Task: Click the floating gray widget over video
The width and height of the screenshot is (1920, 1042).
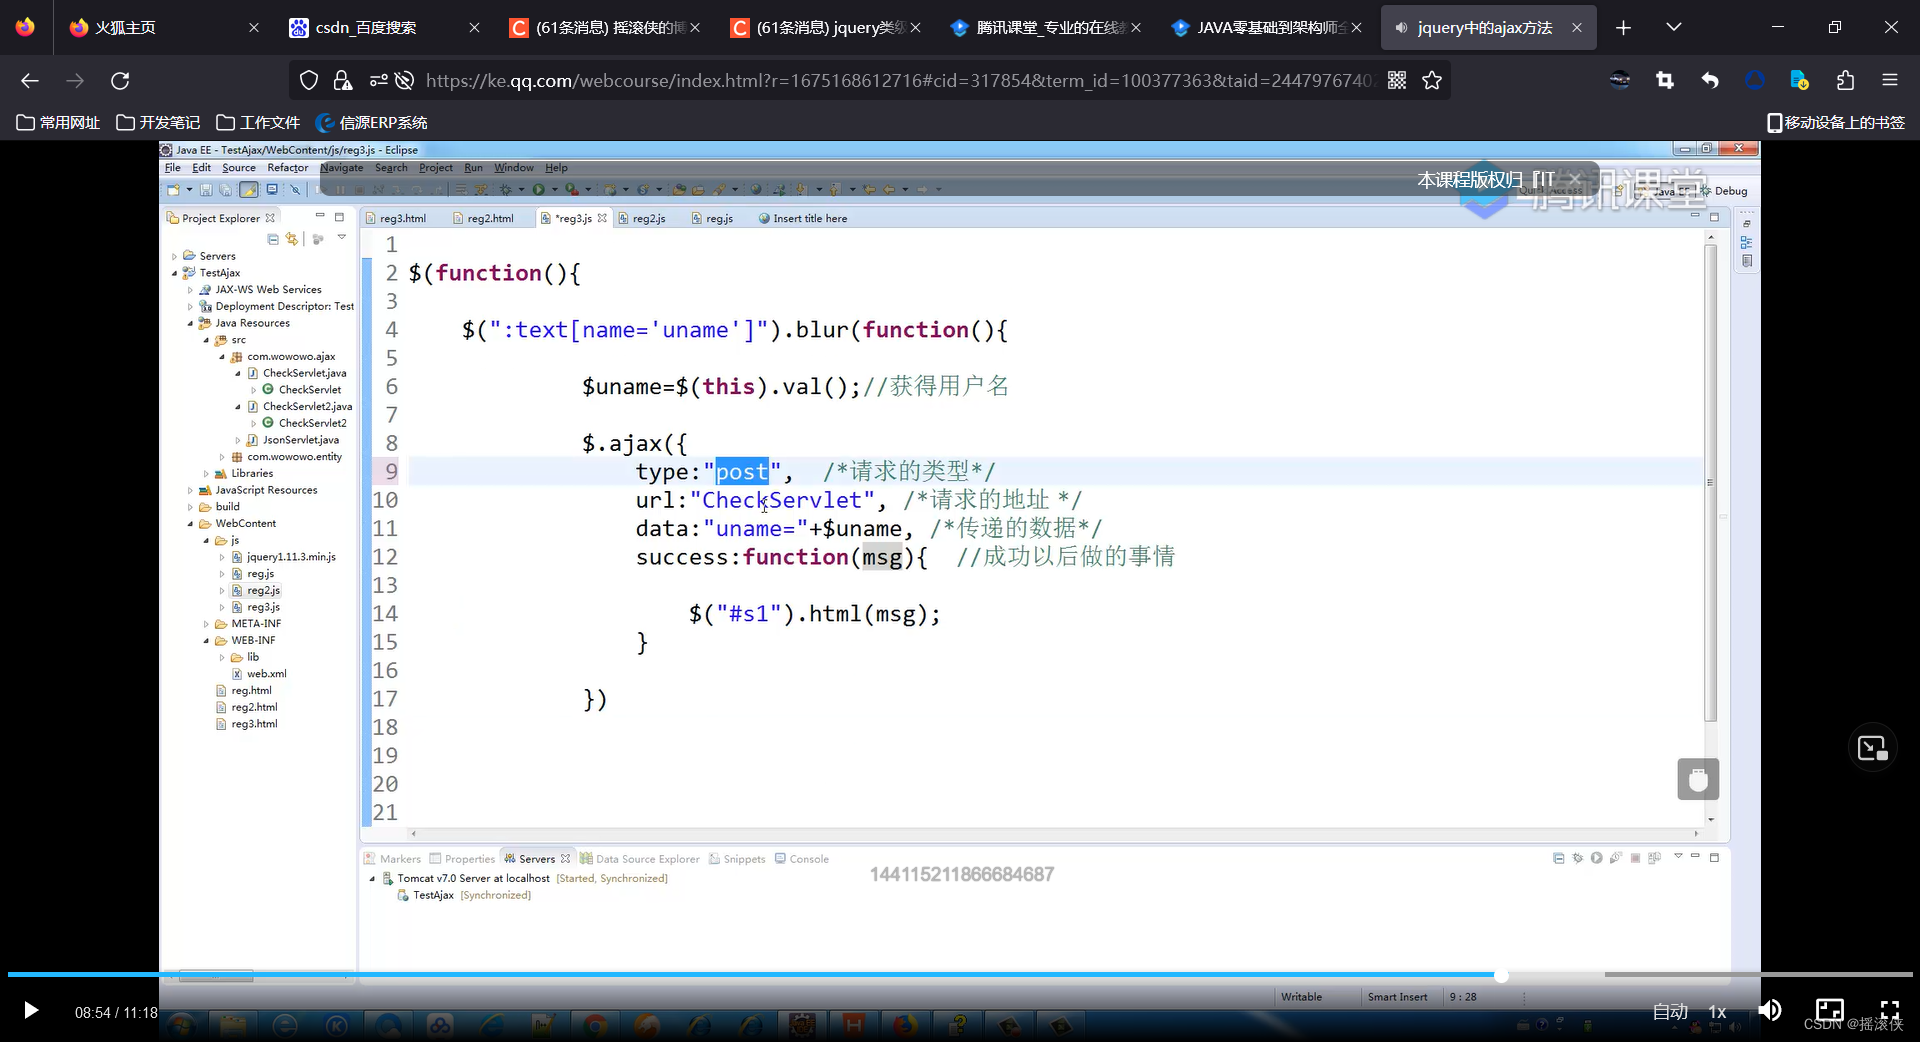Action: pyautogui.click(x=1698, y=779)
